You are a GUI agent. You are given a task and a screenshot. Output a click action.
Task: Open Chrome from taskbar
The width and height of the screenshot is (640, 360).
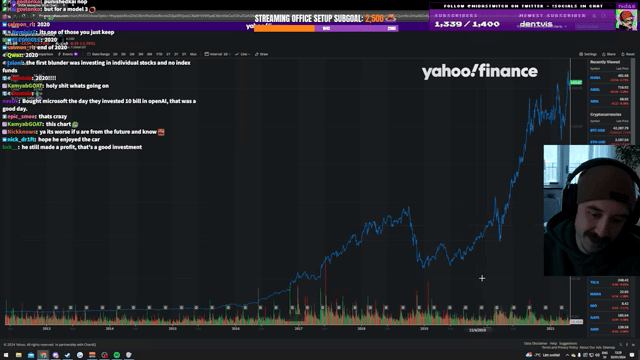click(x=43, y=355)
